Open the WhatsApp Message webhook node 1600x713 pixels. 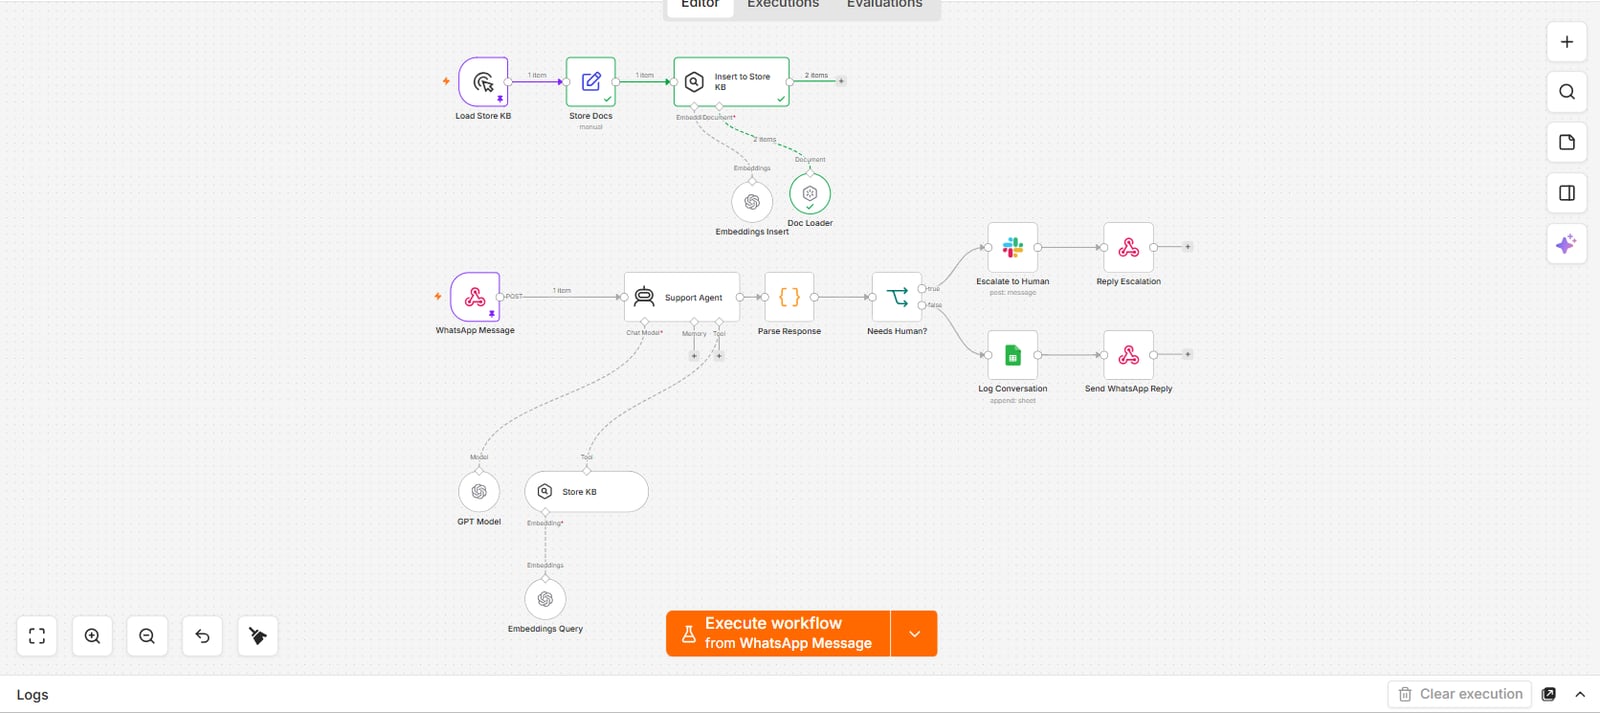click(x=475, y=297)
